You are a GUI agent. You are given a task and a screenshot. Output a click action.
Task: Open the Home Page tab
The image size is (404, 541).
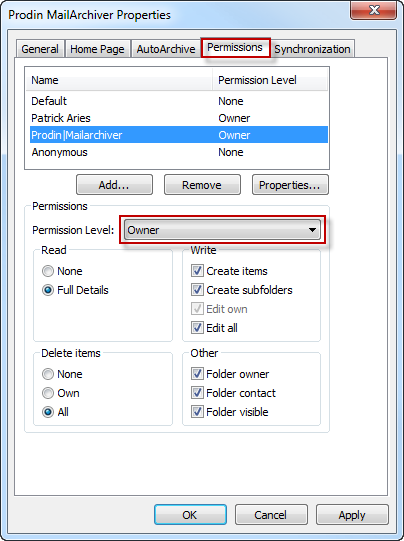coord(97,49)
